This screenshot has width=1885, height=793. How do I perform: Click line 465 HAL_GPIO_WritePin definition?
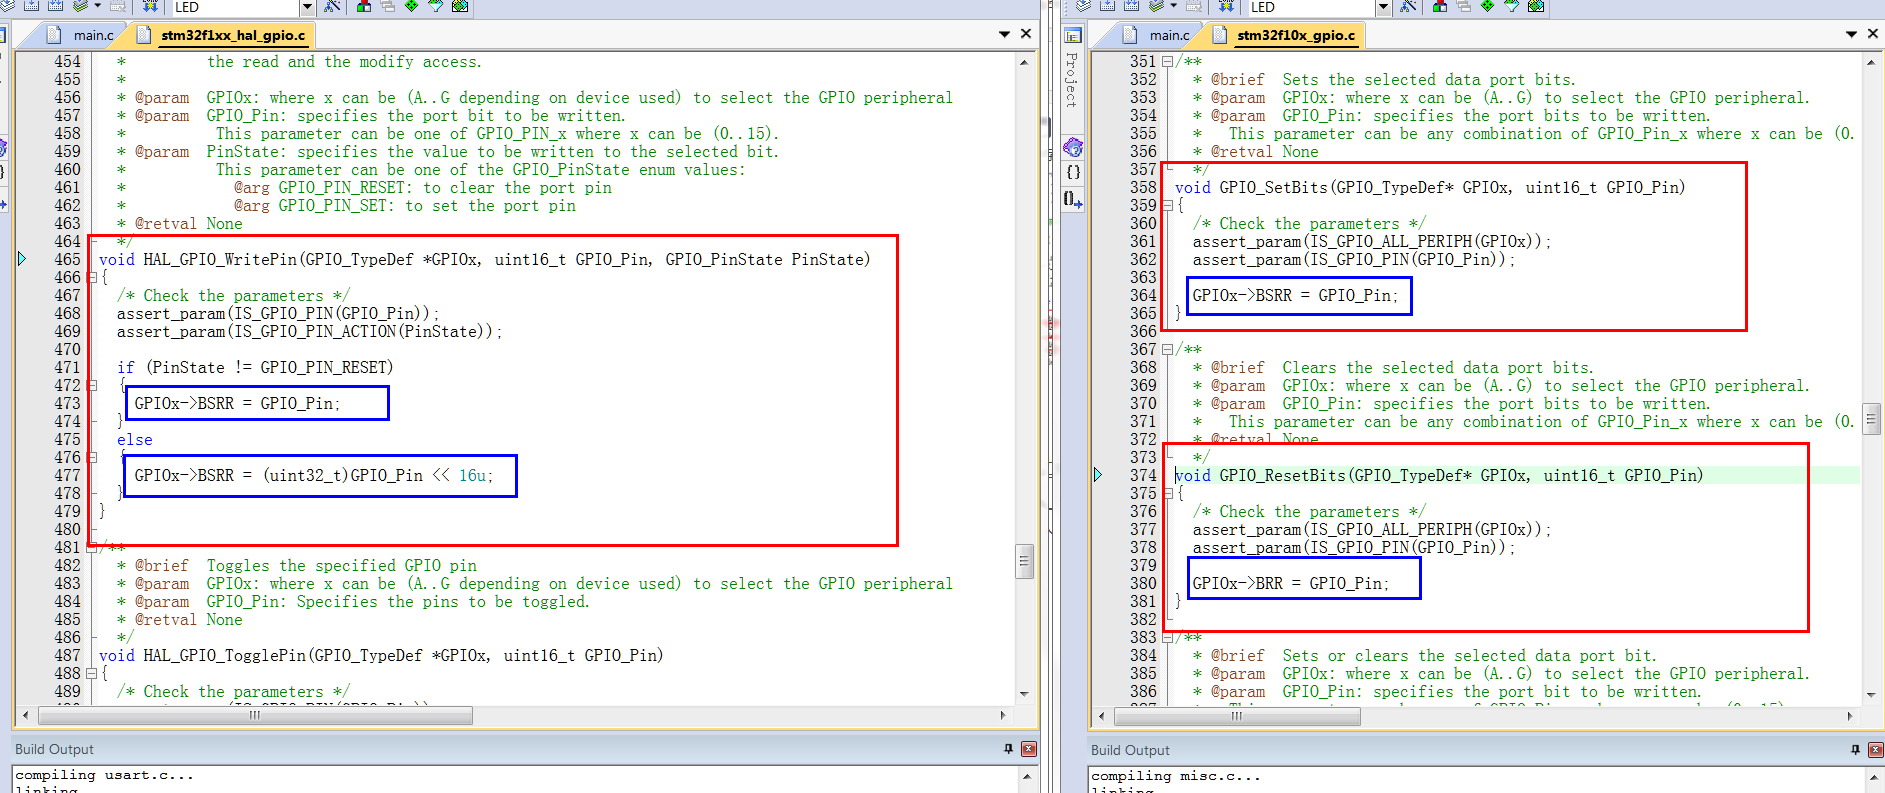[x=484, y=260]
